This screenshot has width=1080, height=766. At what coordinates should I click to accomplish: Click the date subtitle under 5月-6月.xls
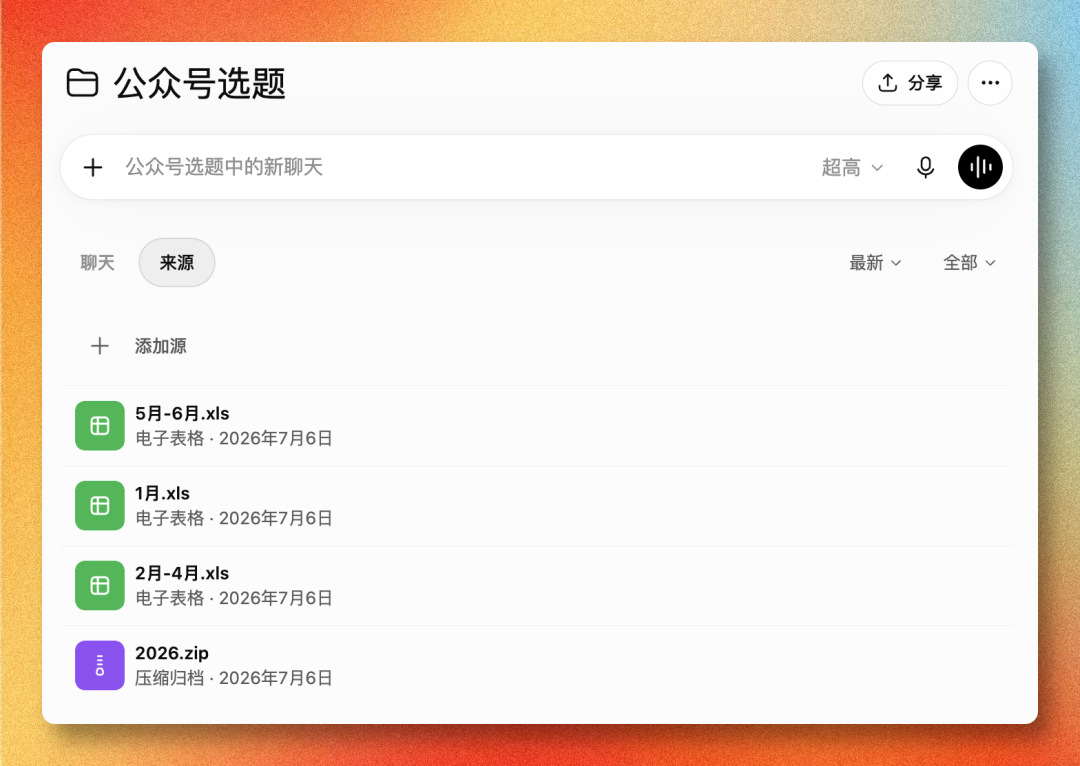(233, 438)
